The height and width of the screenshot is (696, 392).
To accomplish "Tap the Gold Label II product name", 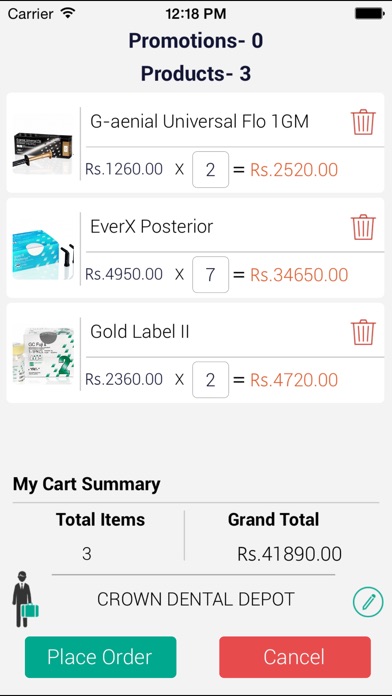I will 139,332.
